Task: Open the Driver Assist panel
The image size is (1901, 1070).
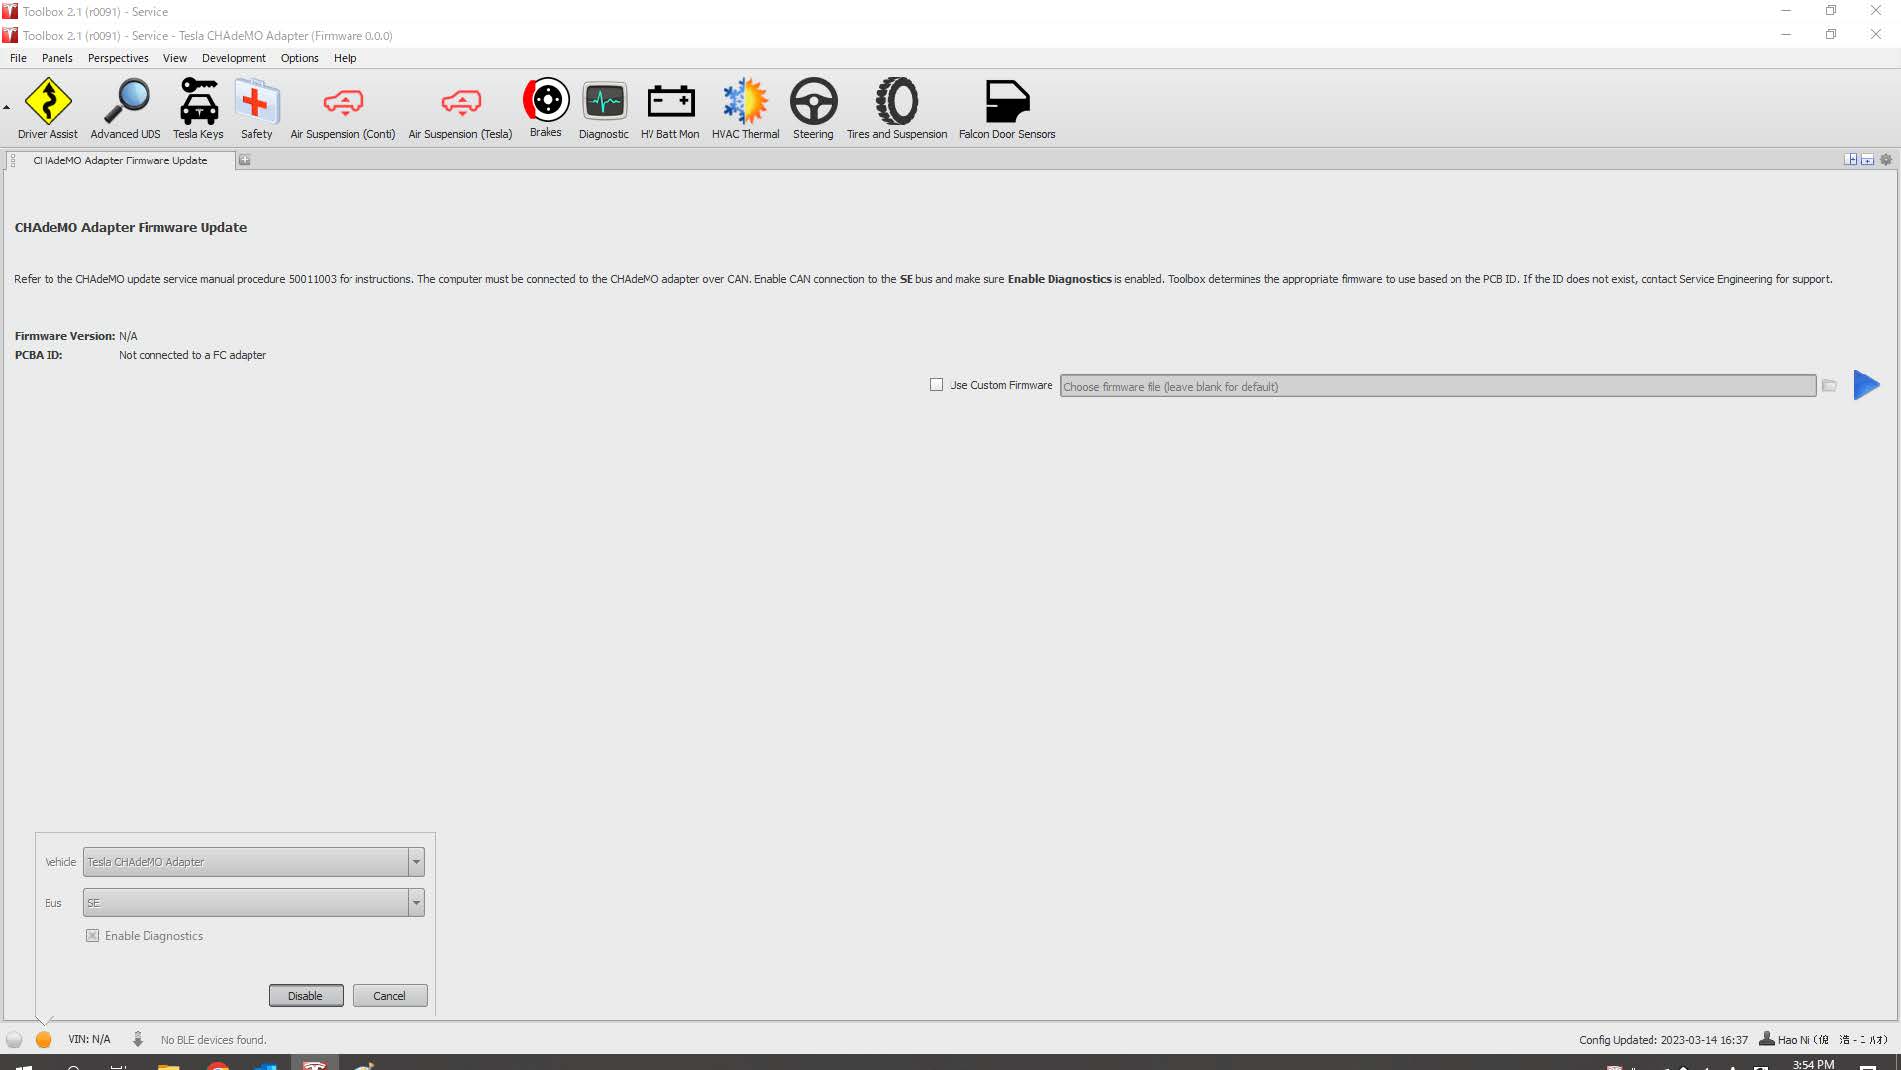Action: [47, 108]
